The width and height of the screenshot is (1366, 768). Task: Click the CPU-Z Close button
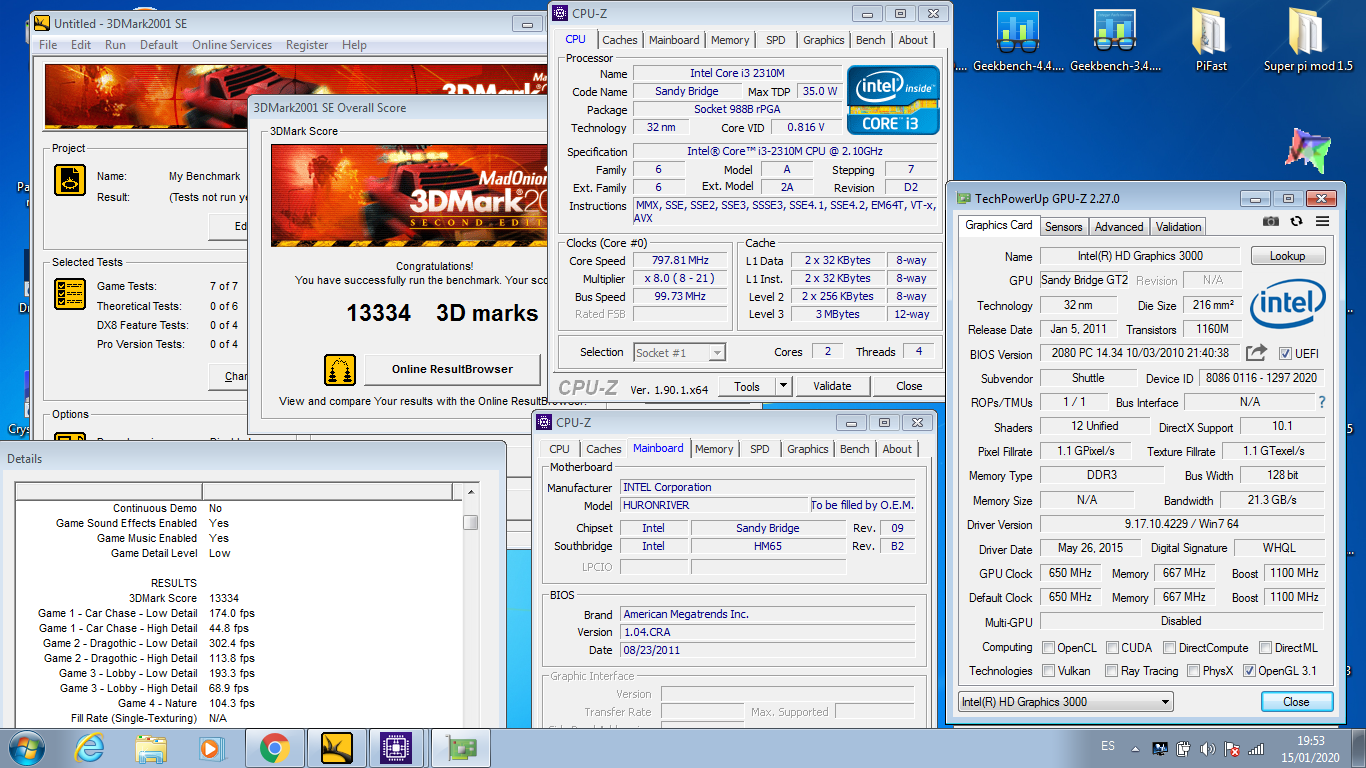tap(909, 386)
